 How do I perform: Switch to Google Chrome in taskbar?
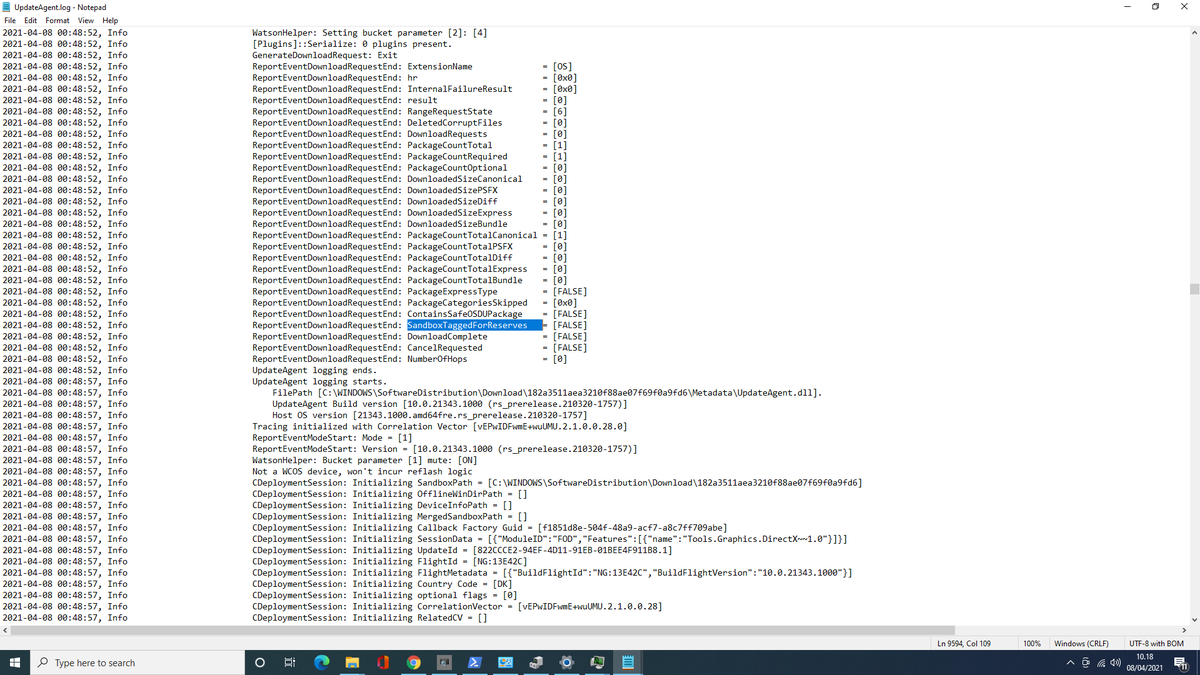(413, 662)
